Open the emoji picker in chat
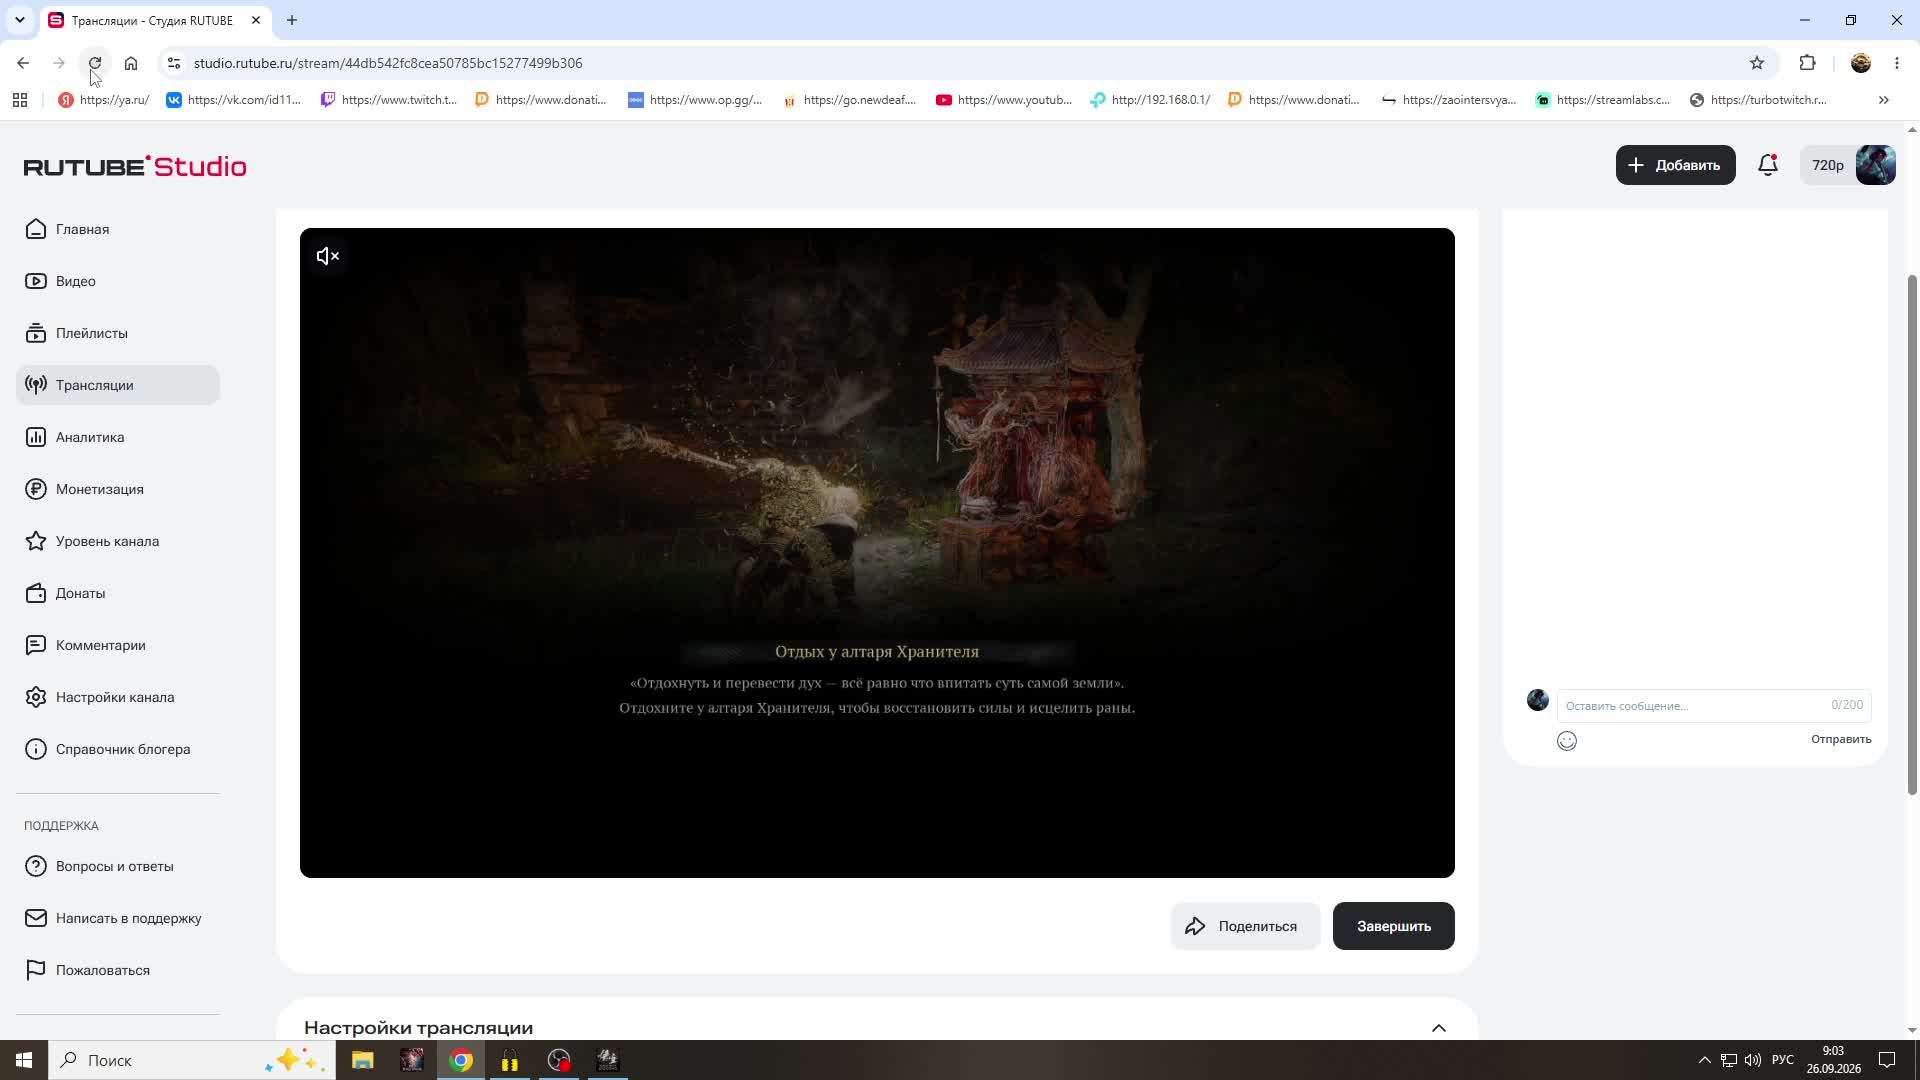The height and width of the screenshot is (1080, 1920). point(1567,741)
